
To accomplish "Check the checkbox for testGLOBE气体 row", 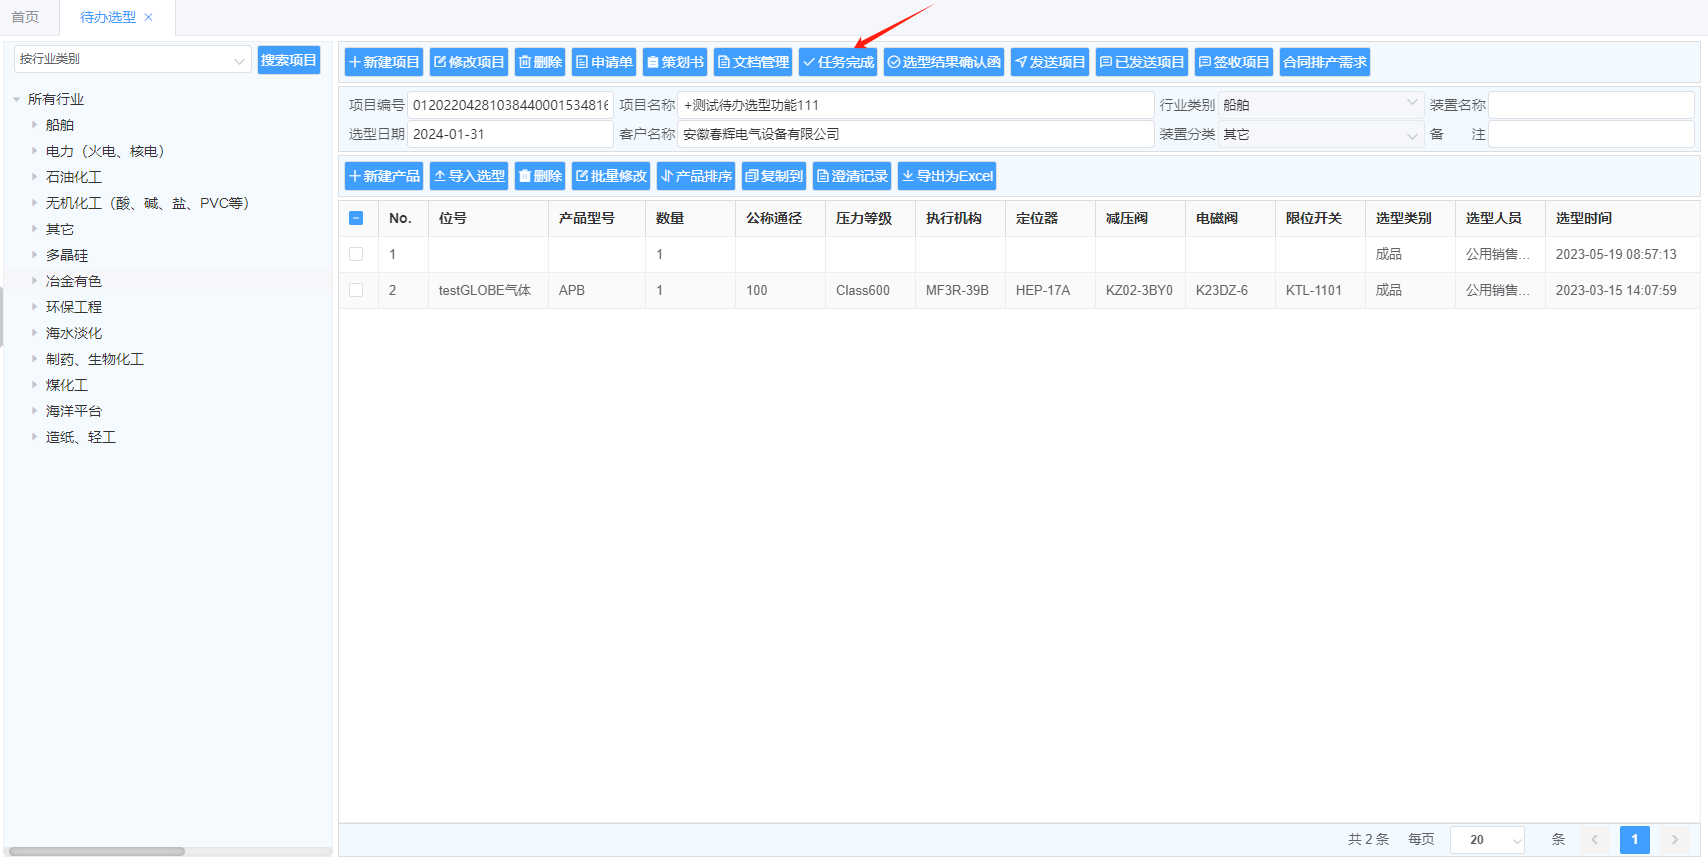I will point(356,290).
